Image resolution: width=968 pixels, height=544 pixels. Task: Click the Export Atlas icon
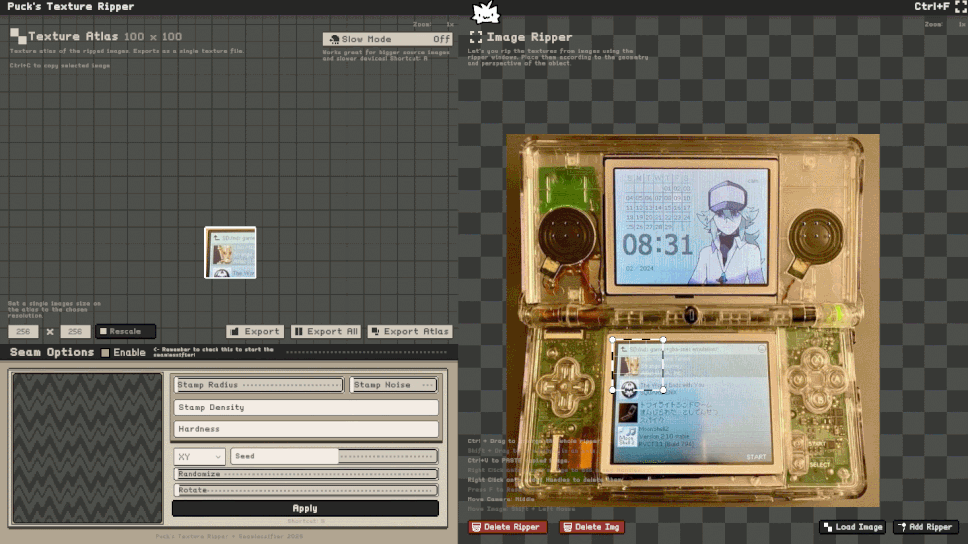coord(375,332)
